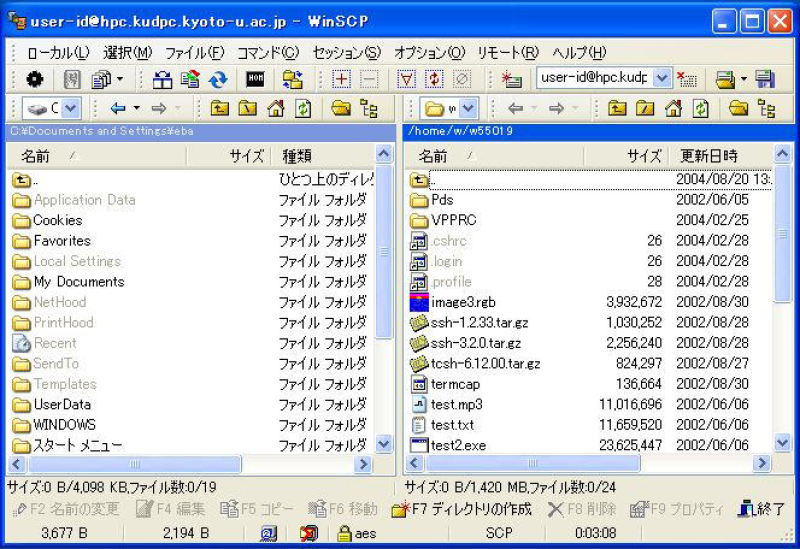The width and height of the screenshot is (800, 549).
Task: Toggle the local directory tree icon
Action: pos(368,108)
